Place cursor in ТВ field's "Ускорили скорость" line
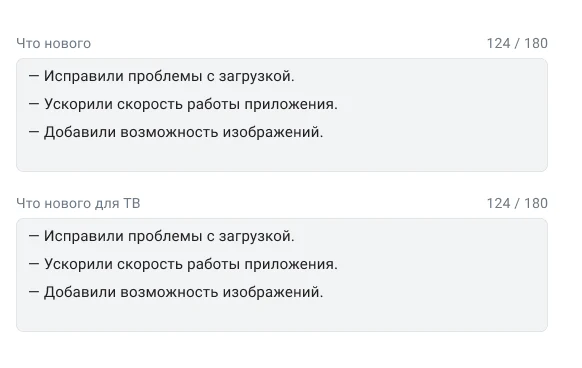 tap(183, 264)
